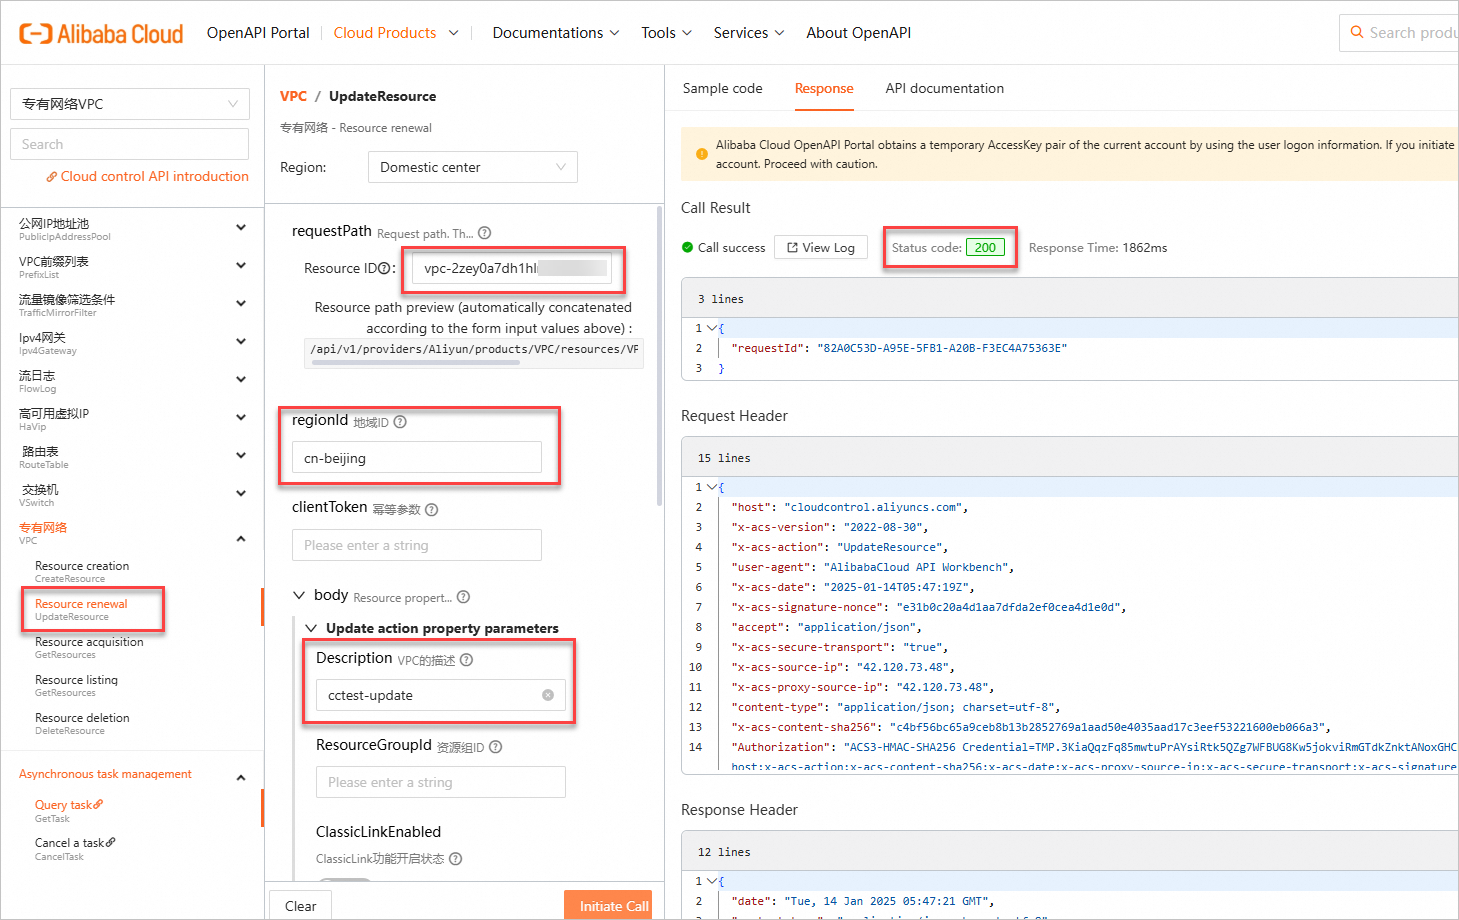Collapse the body section
This screenshot has width=1459, height=920.
[299, 595]
